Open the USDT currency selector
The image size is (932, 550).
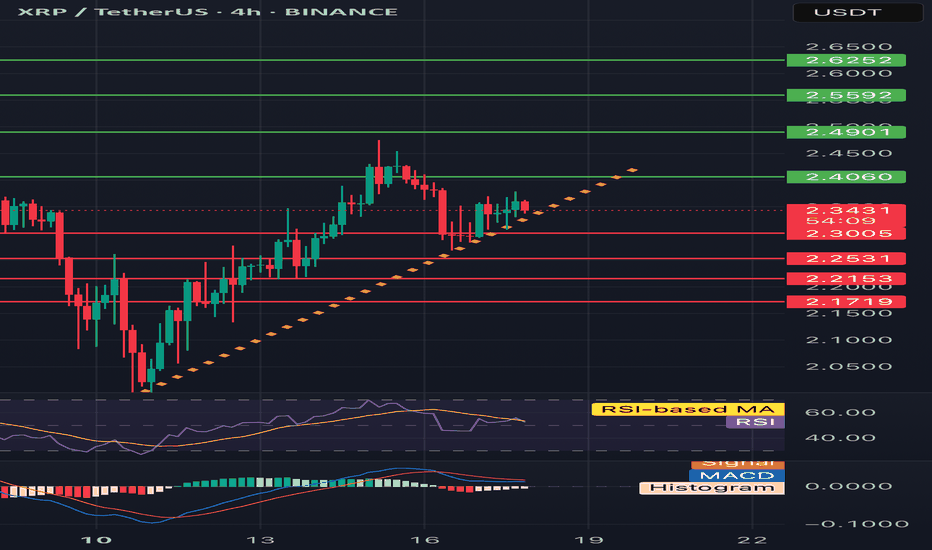(858, 12)
